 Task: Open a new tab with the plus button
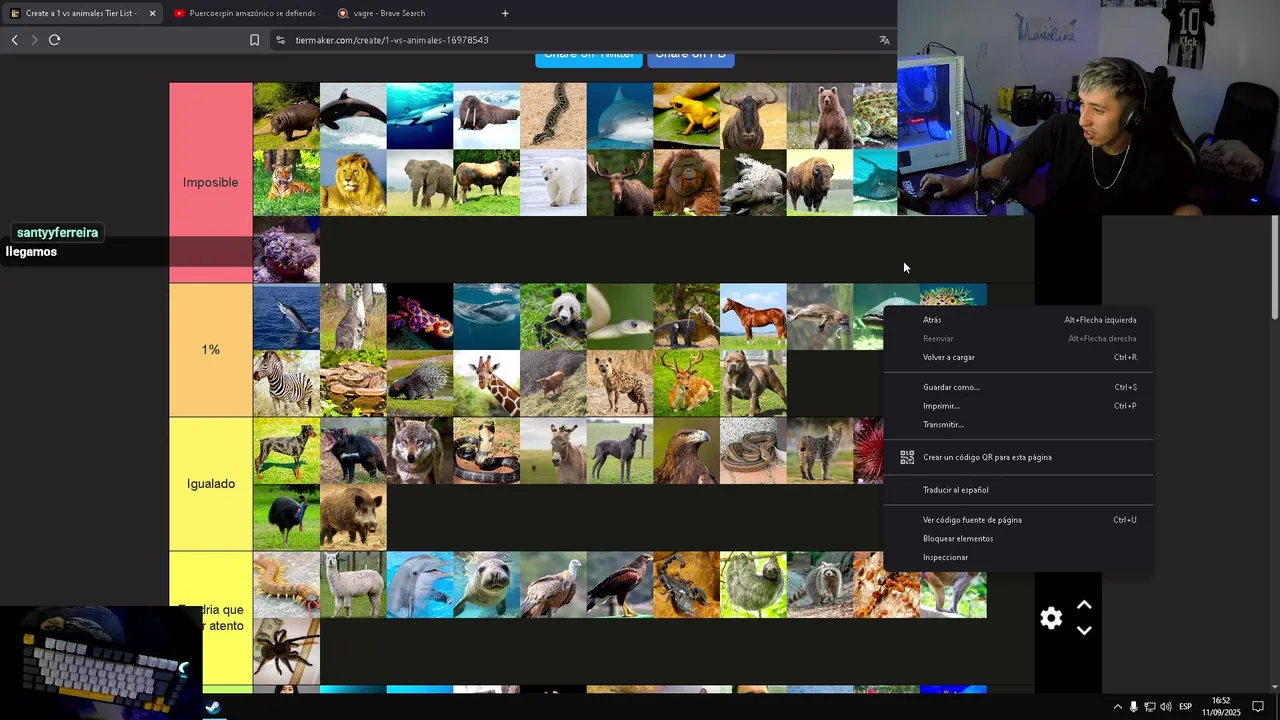coord(505,13)
